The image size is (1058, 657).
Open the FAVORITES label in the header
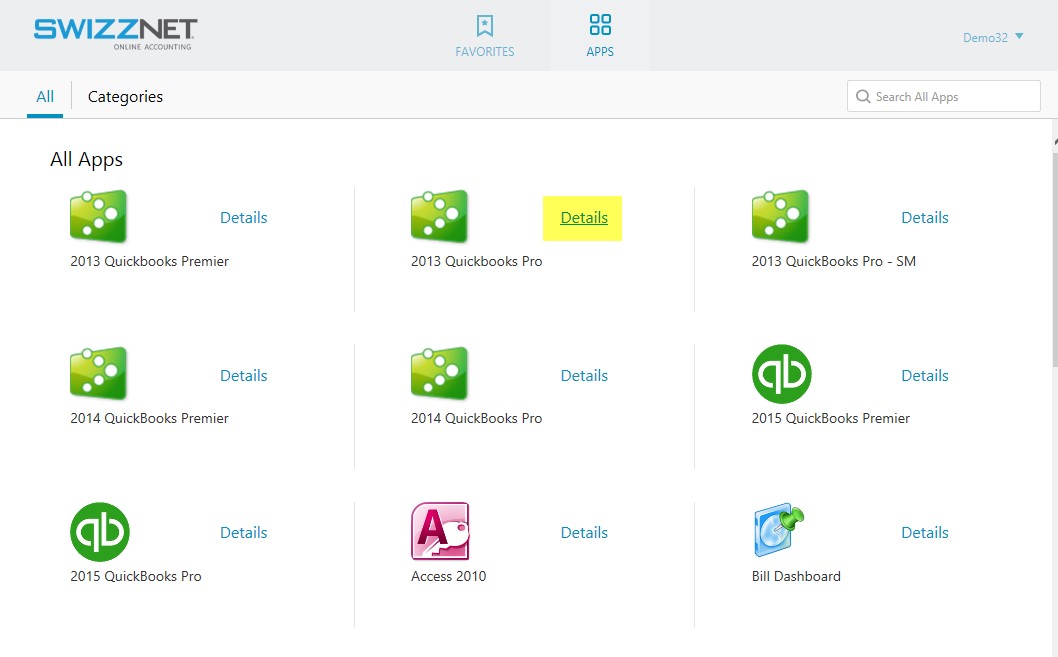coord(484,52)
